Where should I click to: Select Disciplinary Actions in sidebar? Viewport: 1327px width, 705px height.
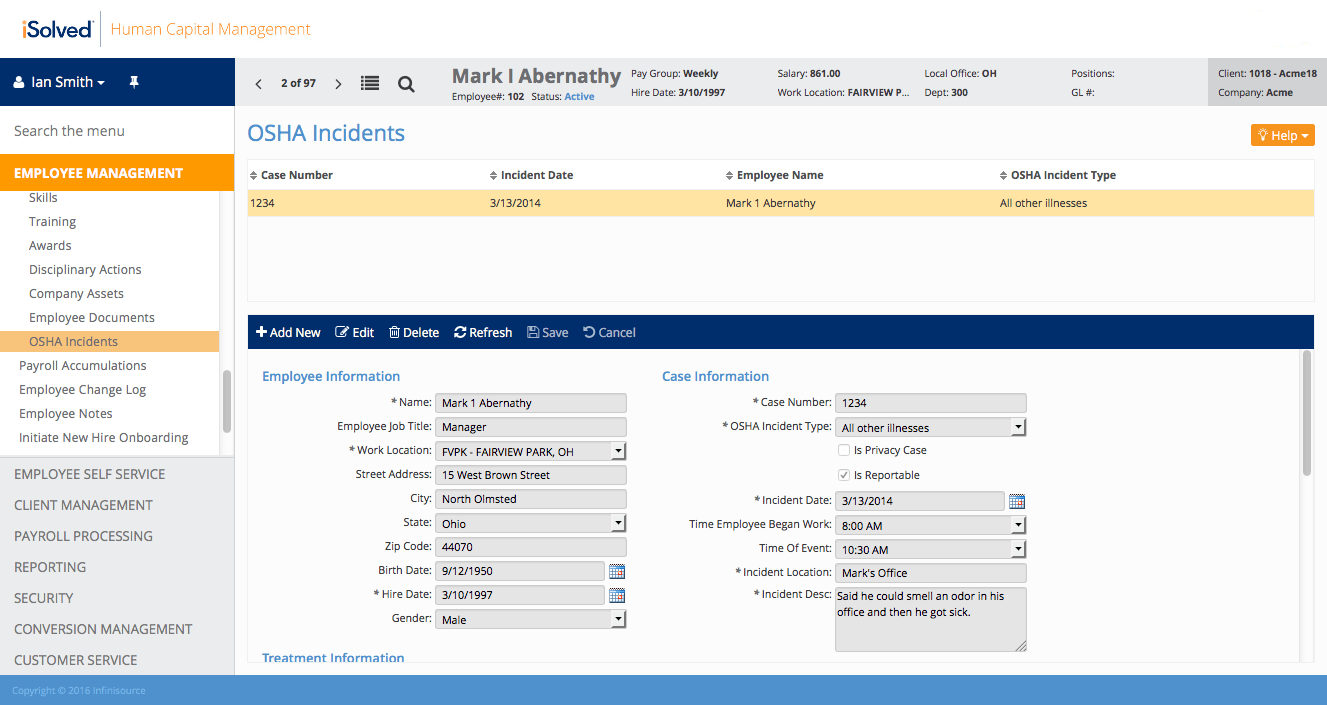tap(85, 270)
